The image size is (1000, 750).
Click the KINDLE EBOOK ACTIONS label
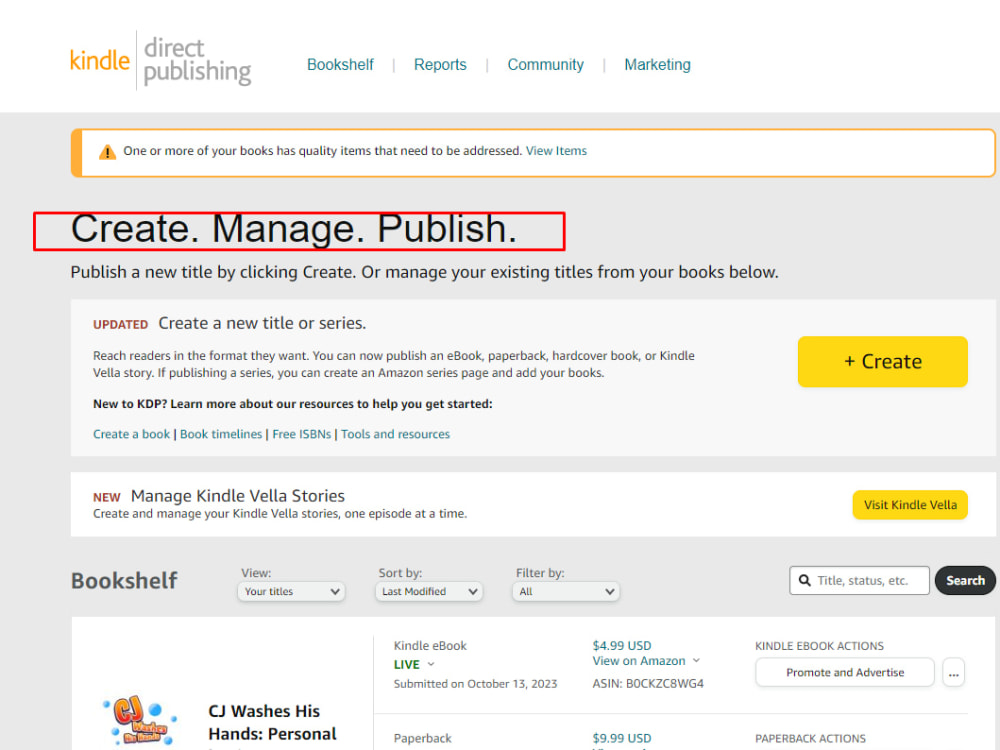820,646
